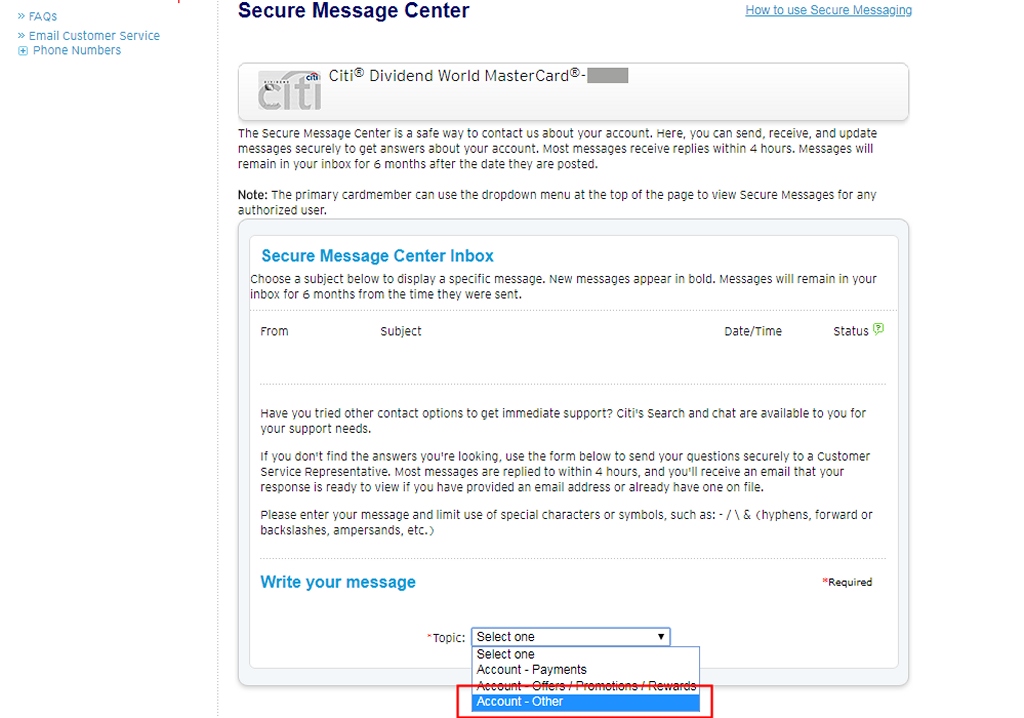Open How to use Secure Messaging
Viewport: 1024px width, 718px height.
tap(829, 10)
